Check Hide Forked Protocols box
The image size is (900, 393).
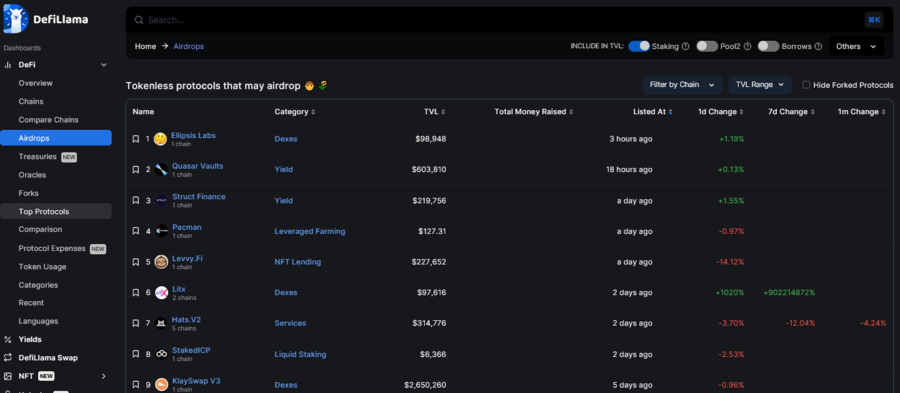806,85
